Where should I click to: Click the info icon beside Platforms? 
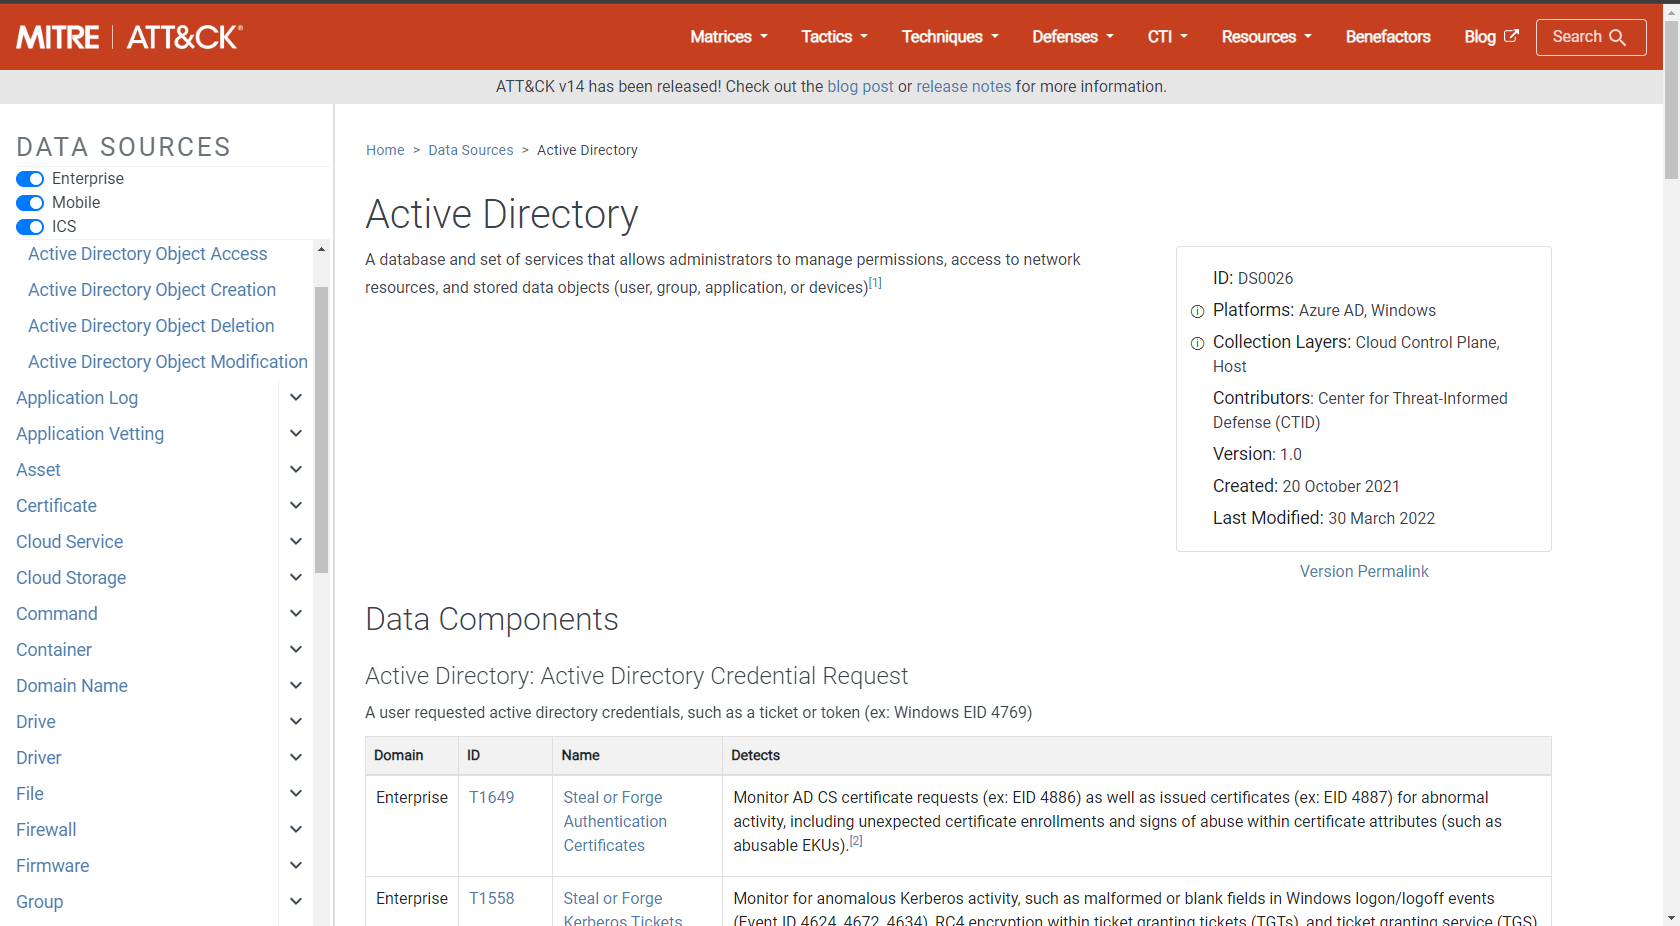click(1197, 312)
